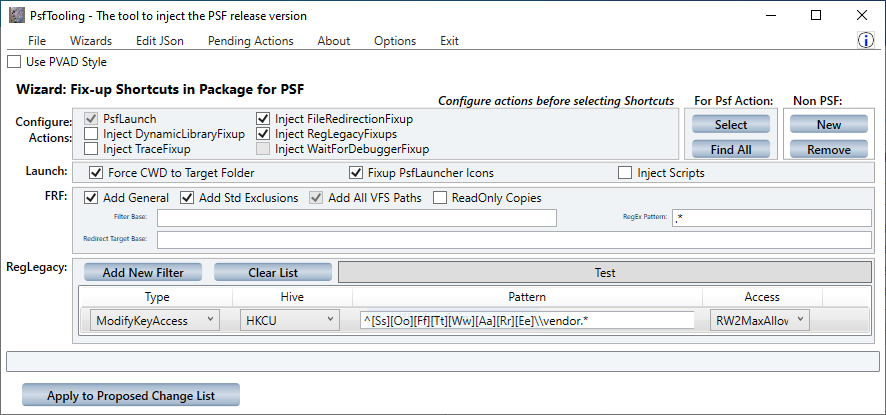886x415 pixels.
Task: Uncheck Fixup PsfLauncher Icons
Action: tap(356, 172)
